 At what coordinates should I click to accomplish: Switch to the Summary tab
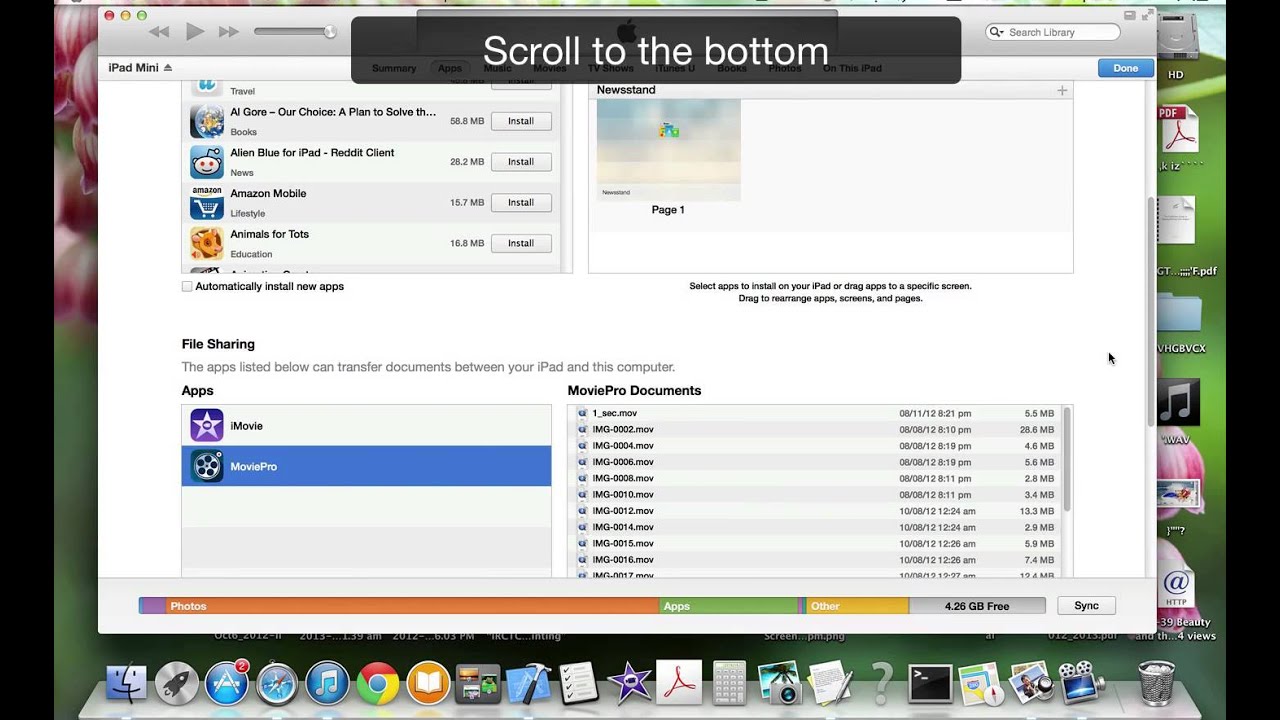pyautogui.click(x=394, y=68)
